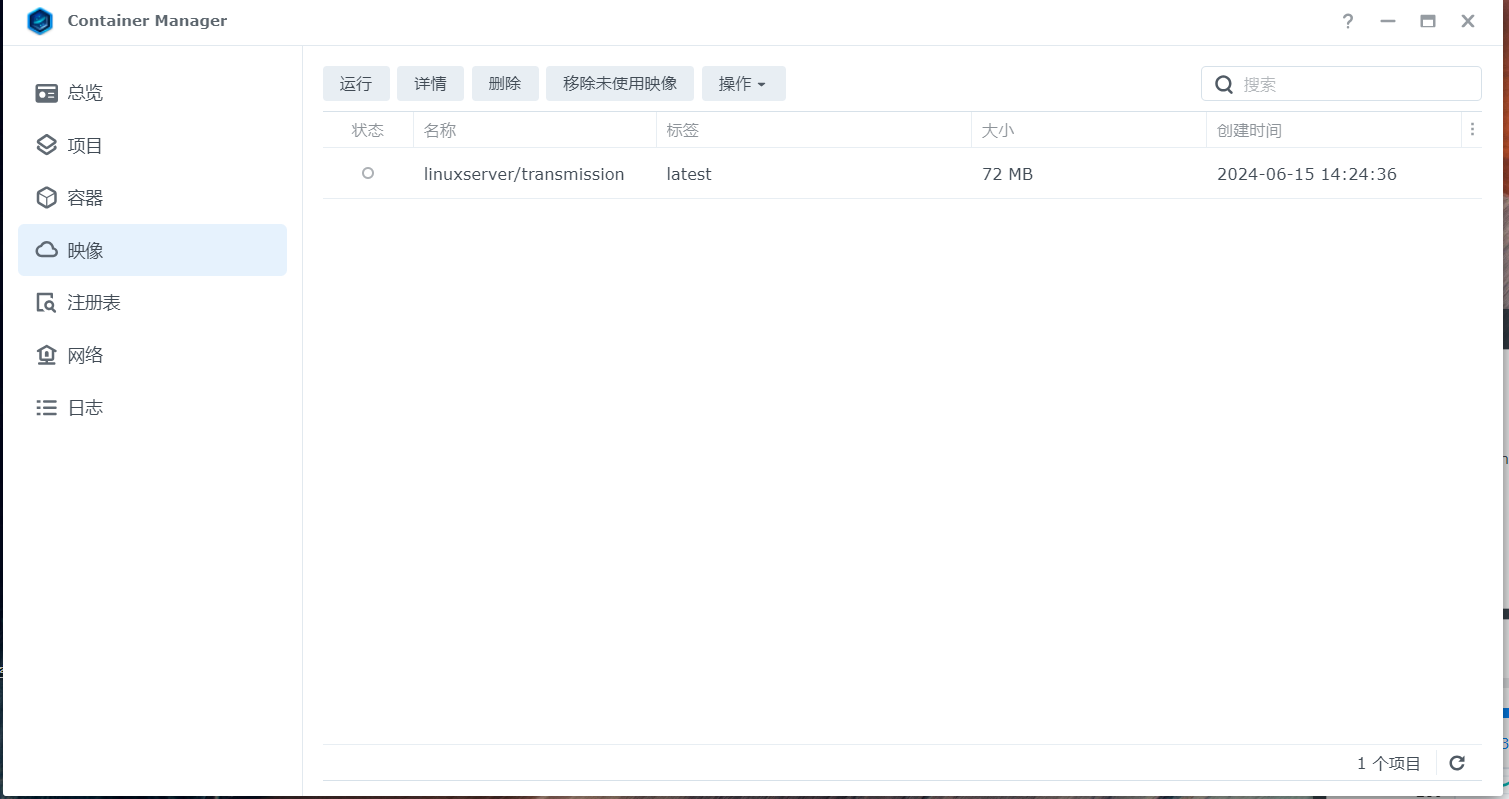Refresh the image list
The image size is (1509, 799).
pyautogui.click(x=1457, y=762)
